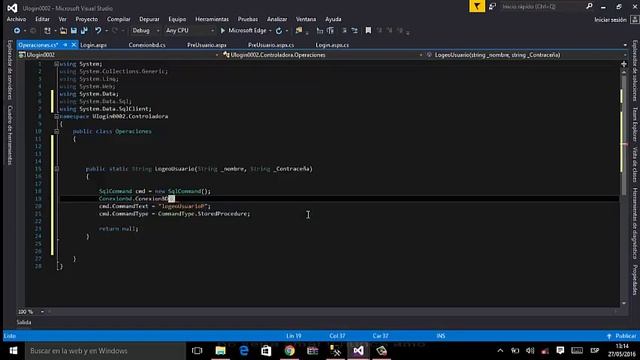Image resolution: width=640 pixels, height=360 pixels.
Task: Undo the last edit
Action: (98, 31)
